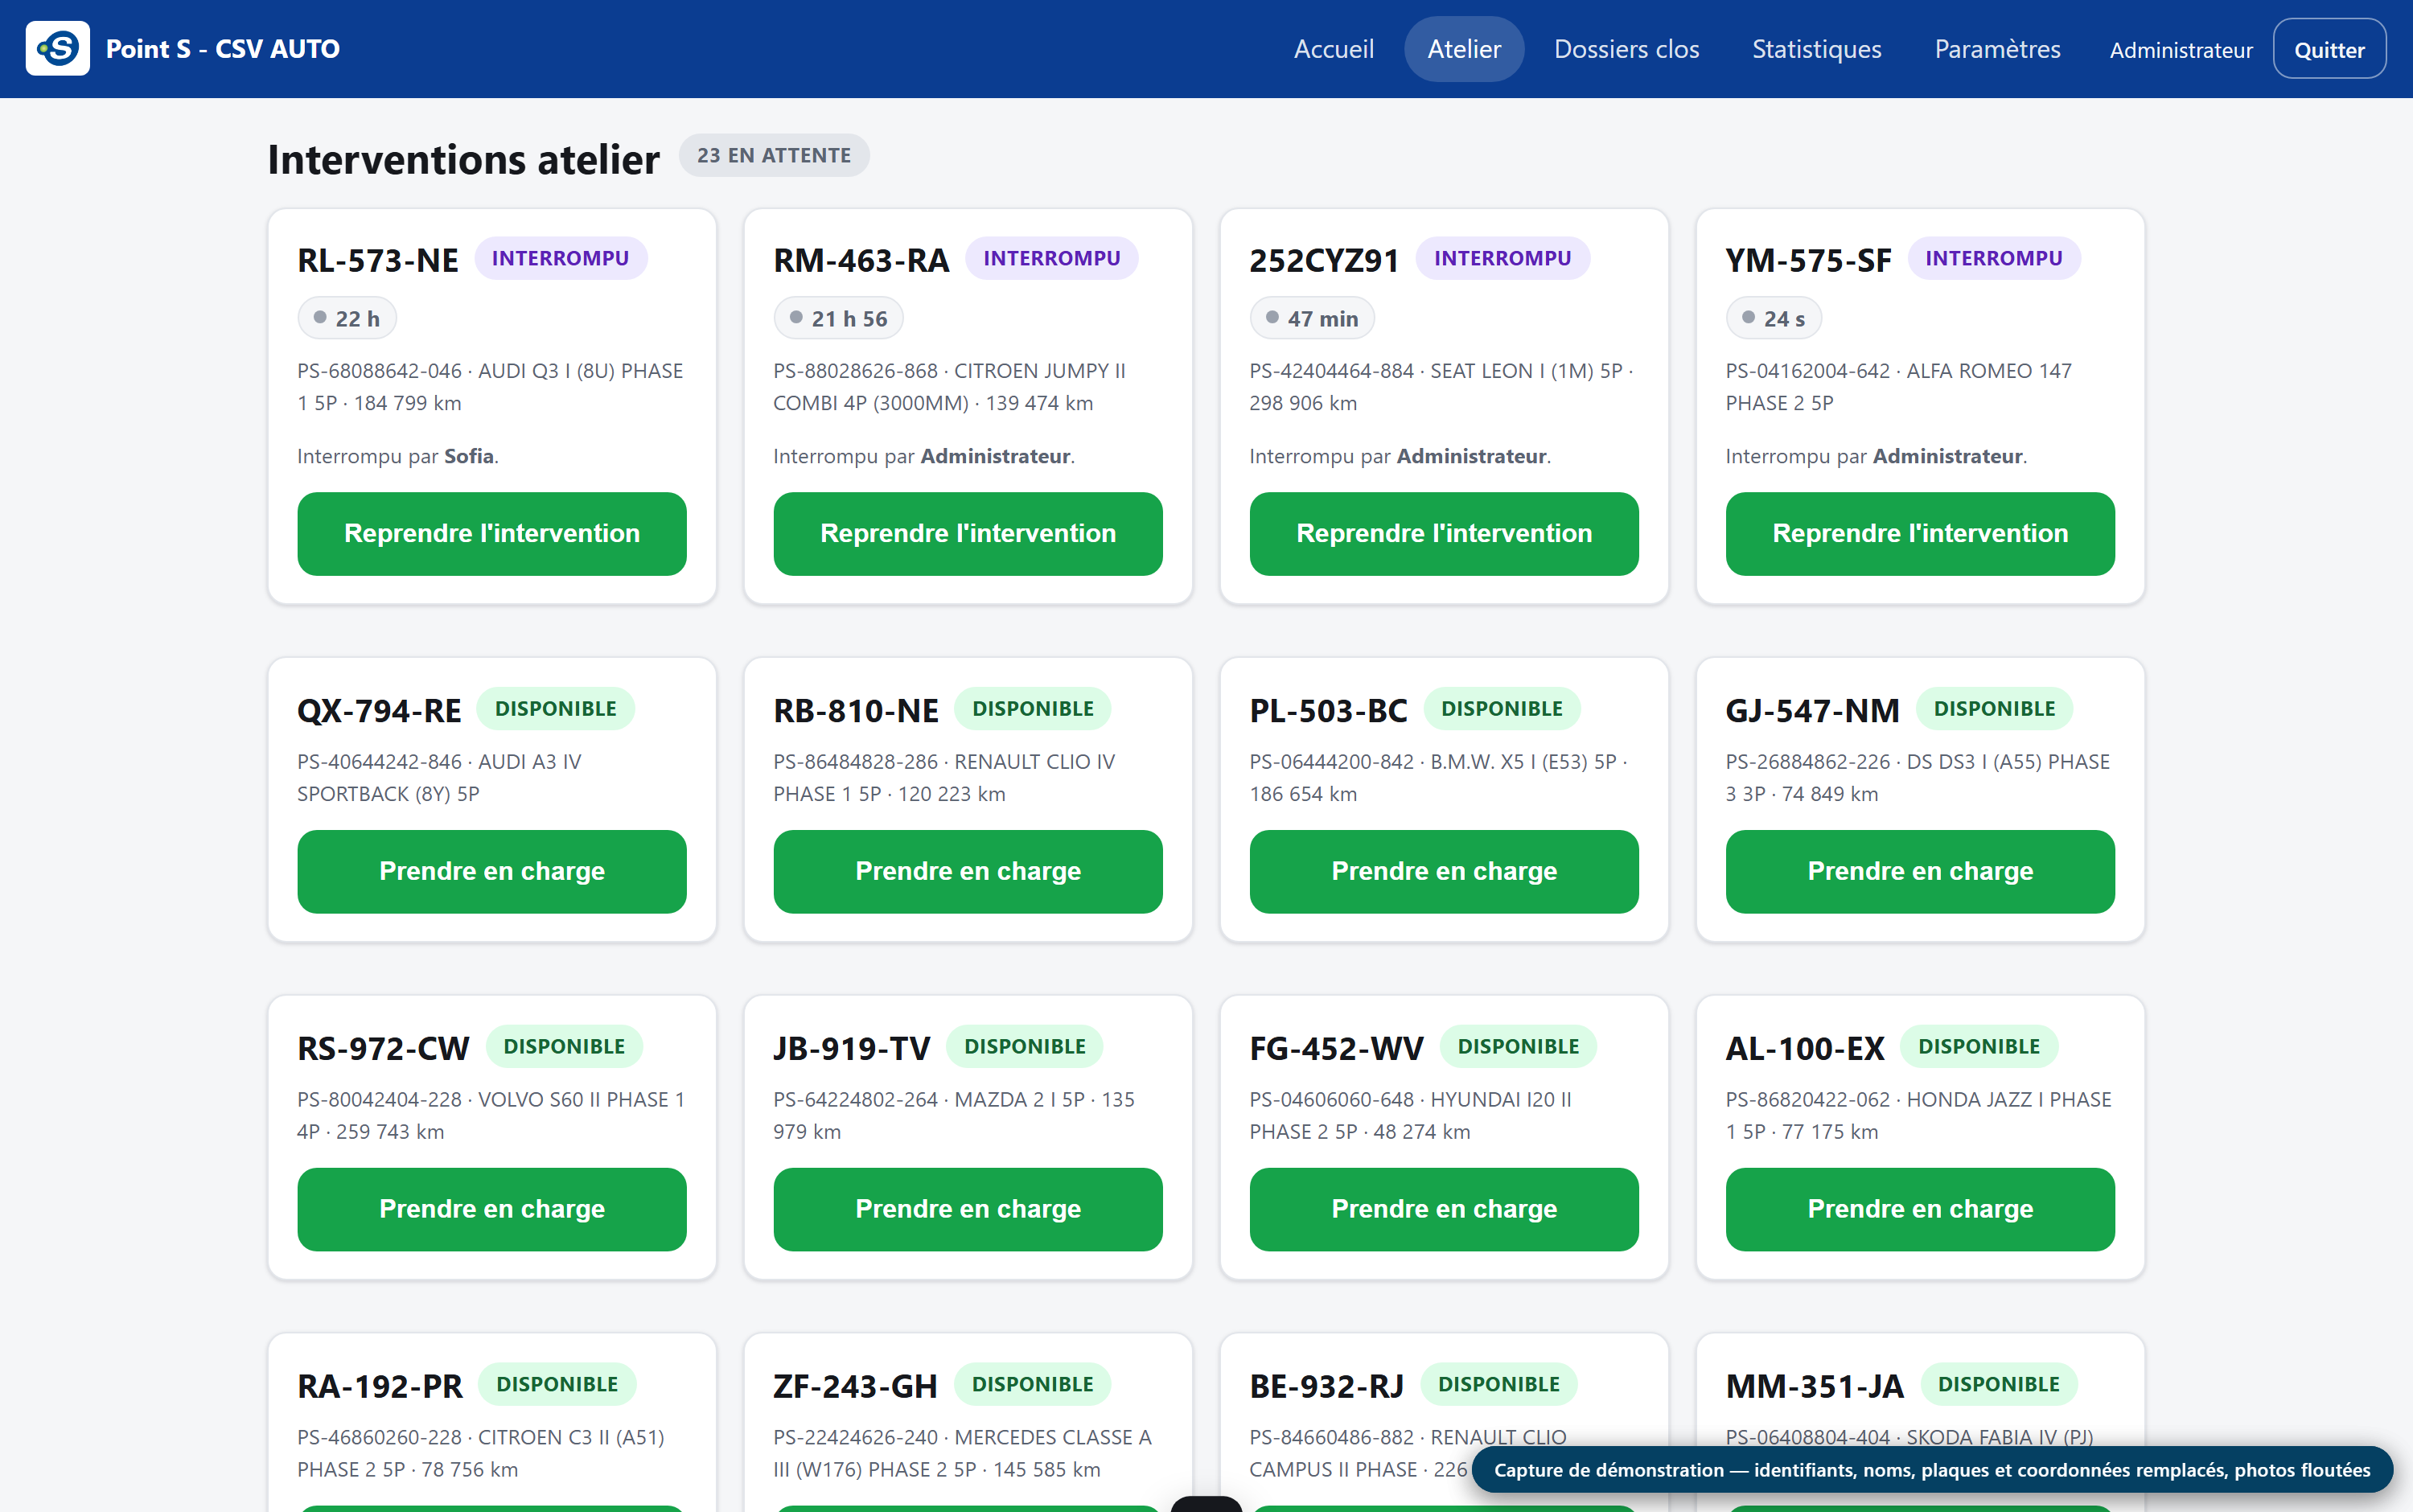The height and width of the screenshot is (1512, 2413).
Task: Click 'Interrompu par Sofia' text
Action: pyautogui.click(x=397, y=456)
